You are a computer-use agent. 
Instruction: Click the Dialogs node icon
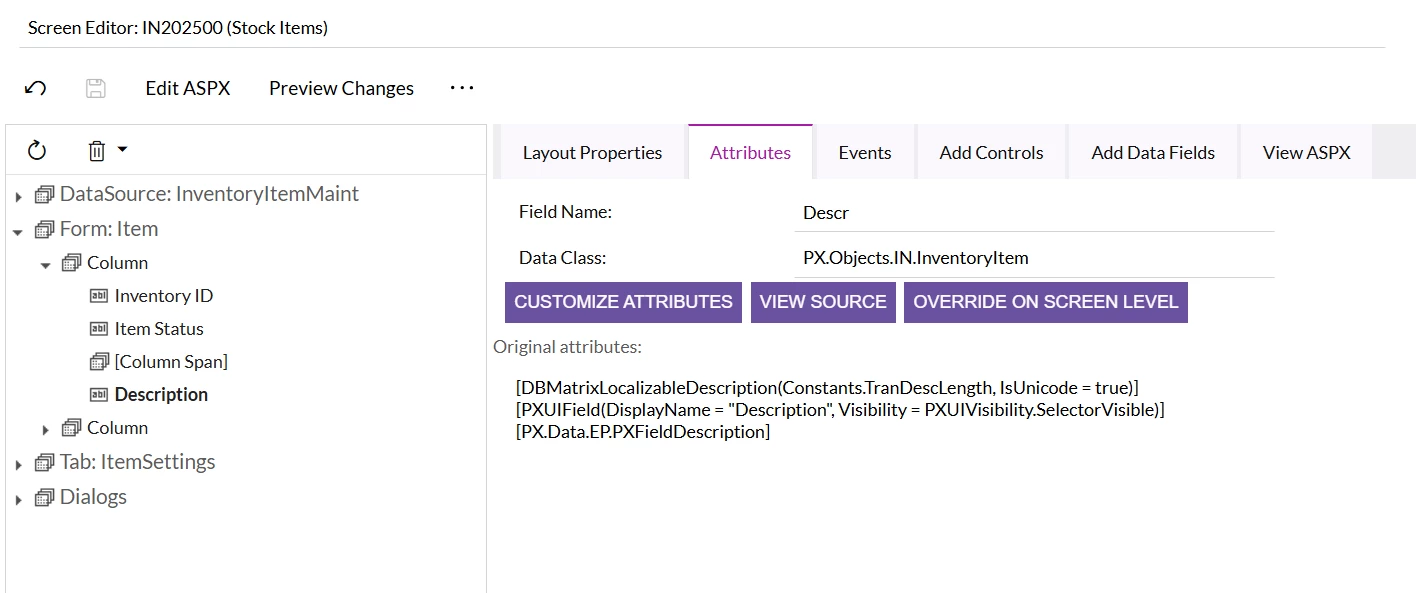tap(44, 498)
